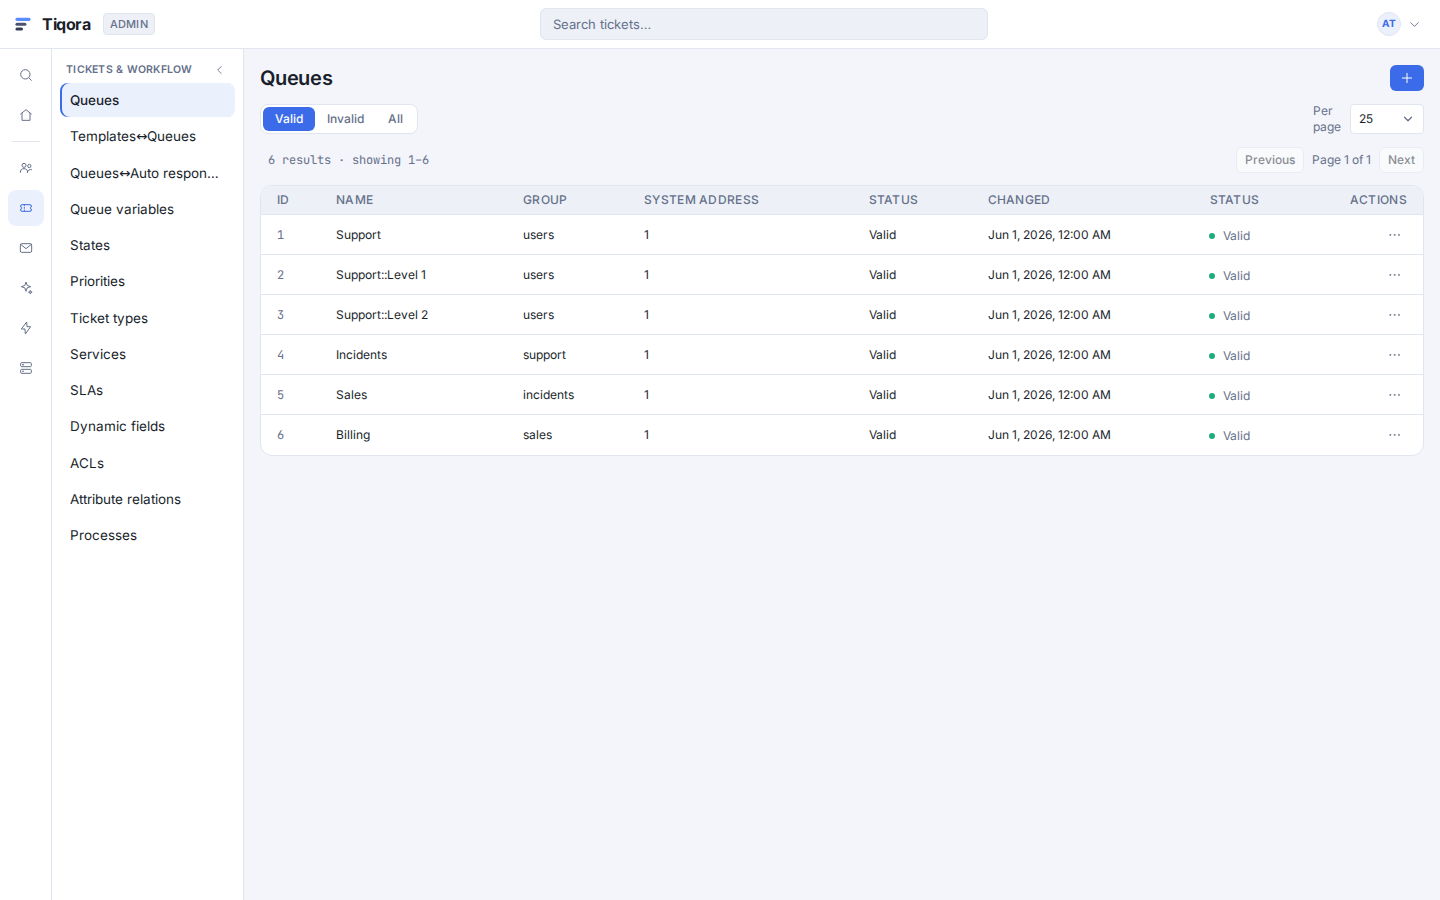1440x900 pixels.
Task: Click the Support queue name
Action: (358, 235)
